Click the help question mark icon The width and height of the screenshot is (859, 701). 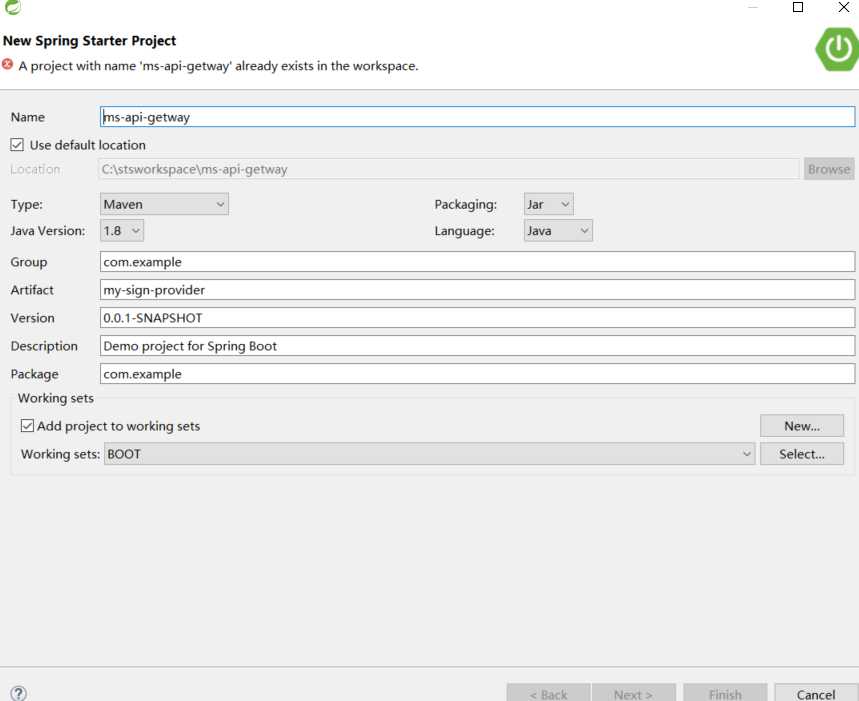(x=18, y=693)
